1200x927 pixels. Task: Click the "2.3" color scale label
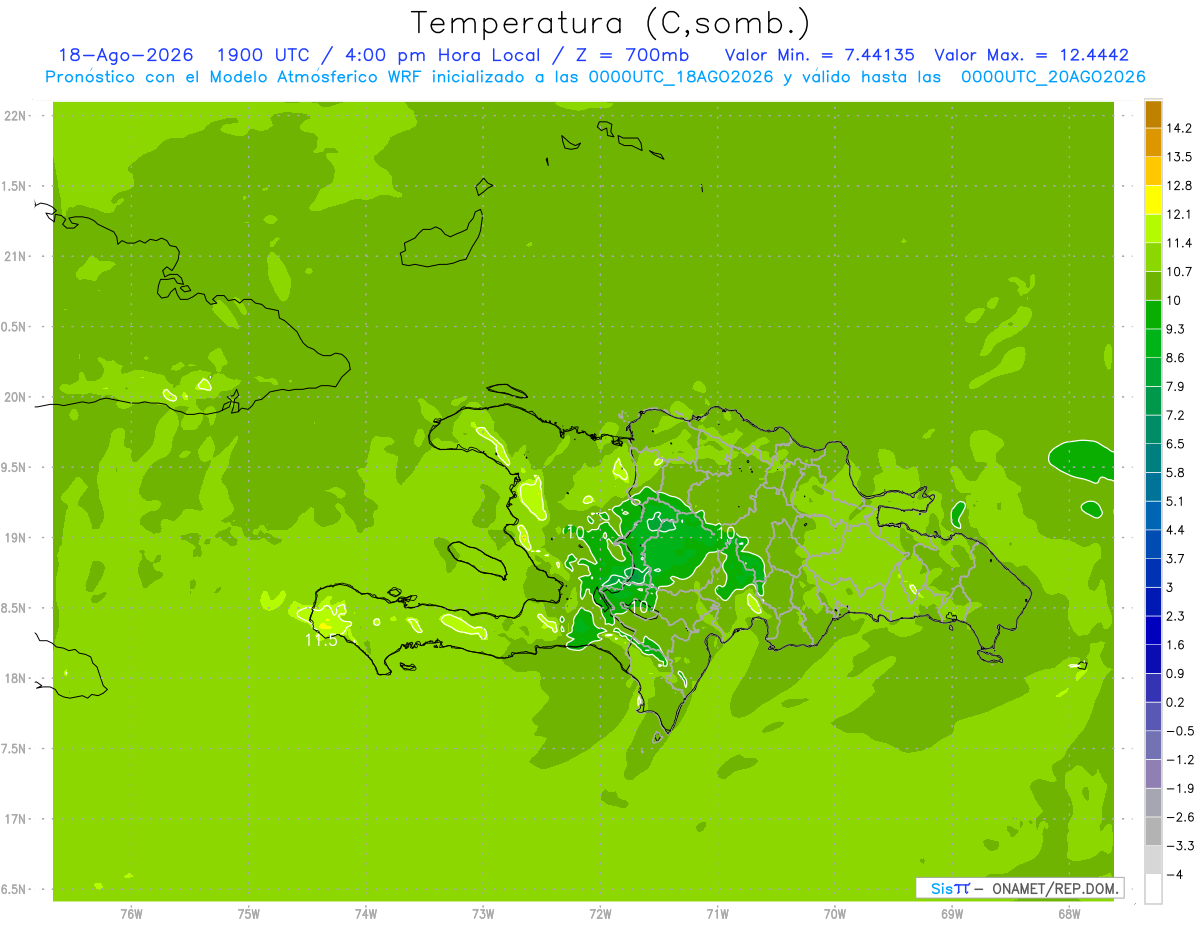point(1177,616)
